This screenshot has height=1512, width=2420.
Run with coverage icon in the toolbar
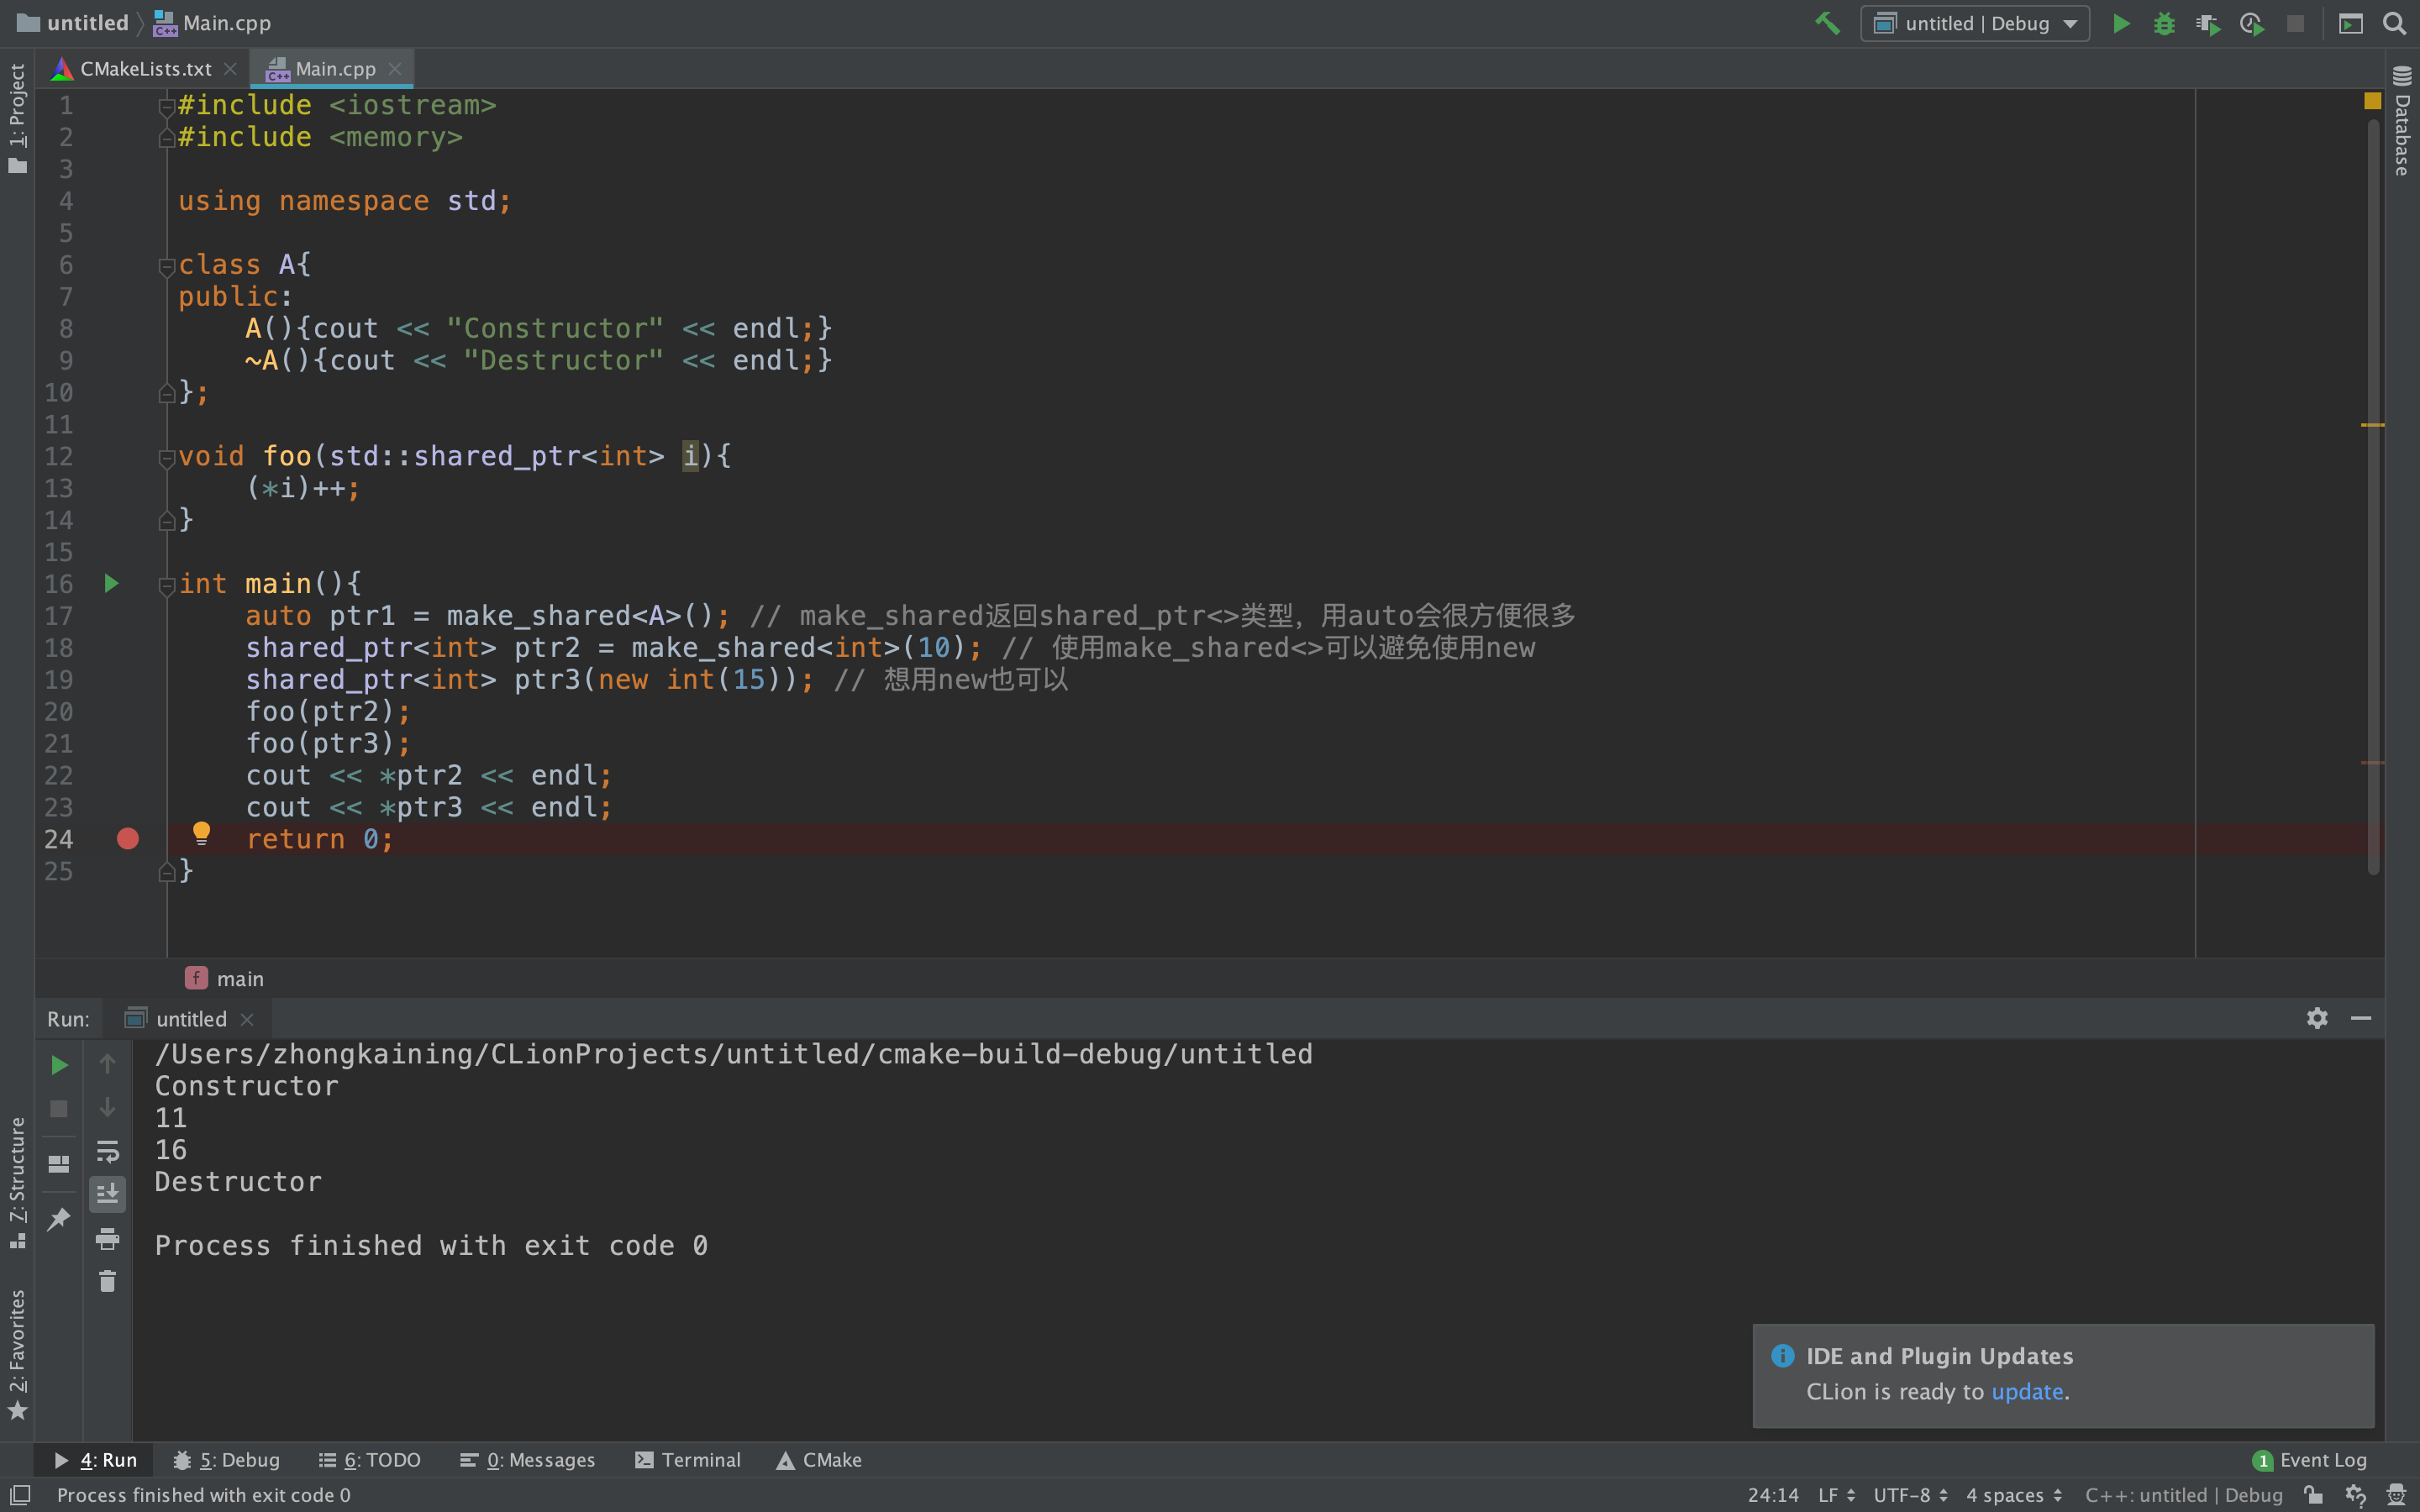[2208, 23]
